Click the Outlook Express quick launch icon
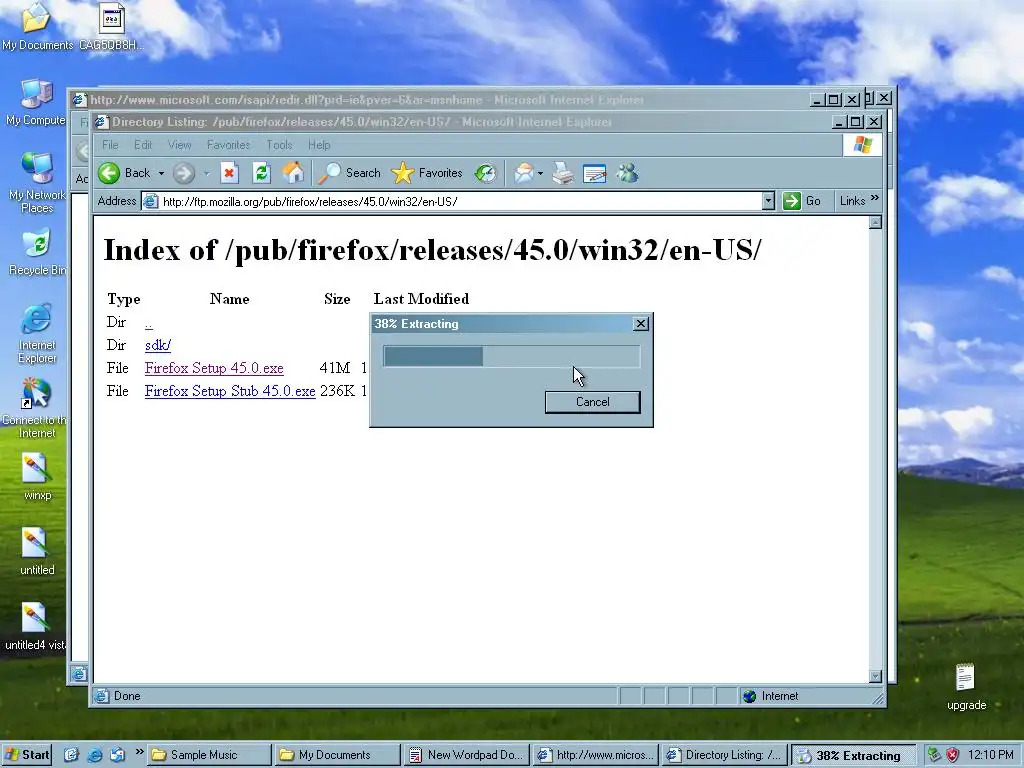This screenshot has width=1024, height=768. click(118, 755)
